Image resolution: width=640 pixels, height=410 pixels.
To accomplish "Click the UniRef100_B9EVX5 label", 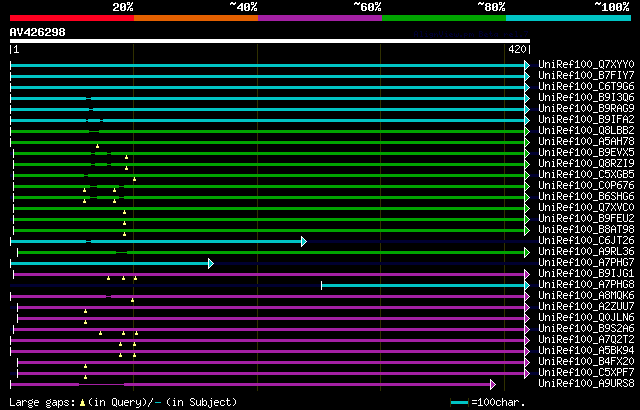I will click(x=586, y=153).
